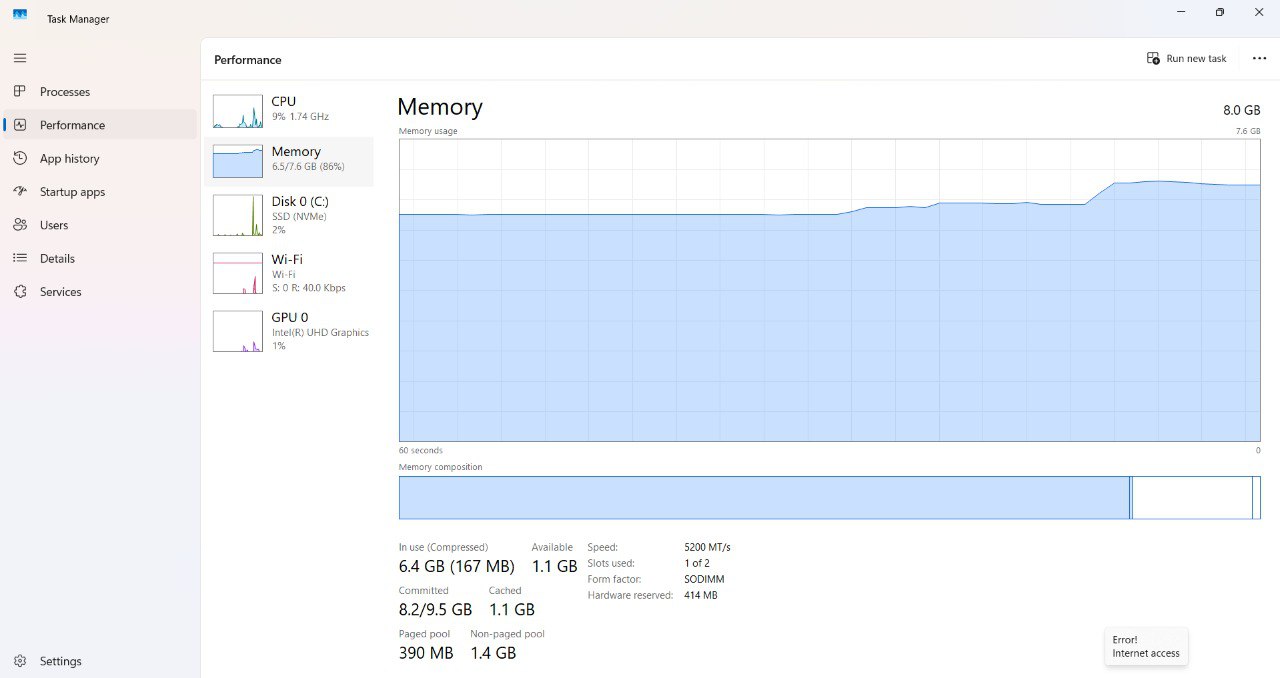This screenshot has height=678, width=1280.
Task: Open the App history page
Action: [67, 158]
